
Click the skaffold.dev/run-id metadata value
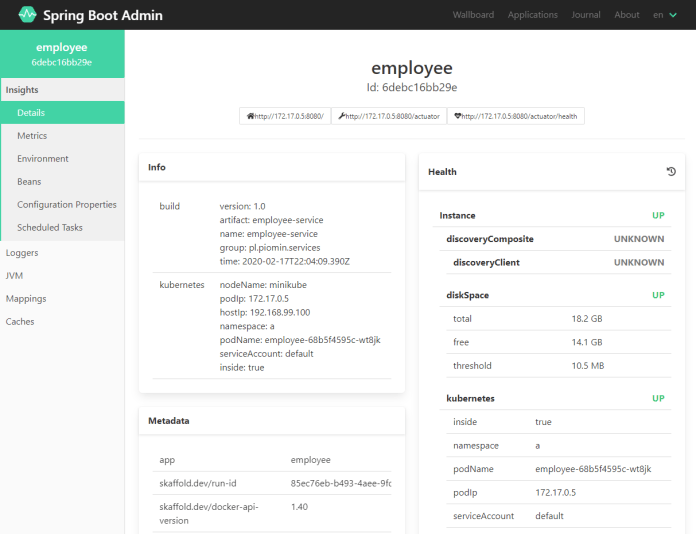341,483
